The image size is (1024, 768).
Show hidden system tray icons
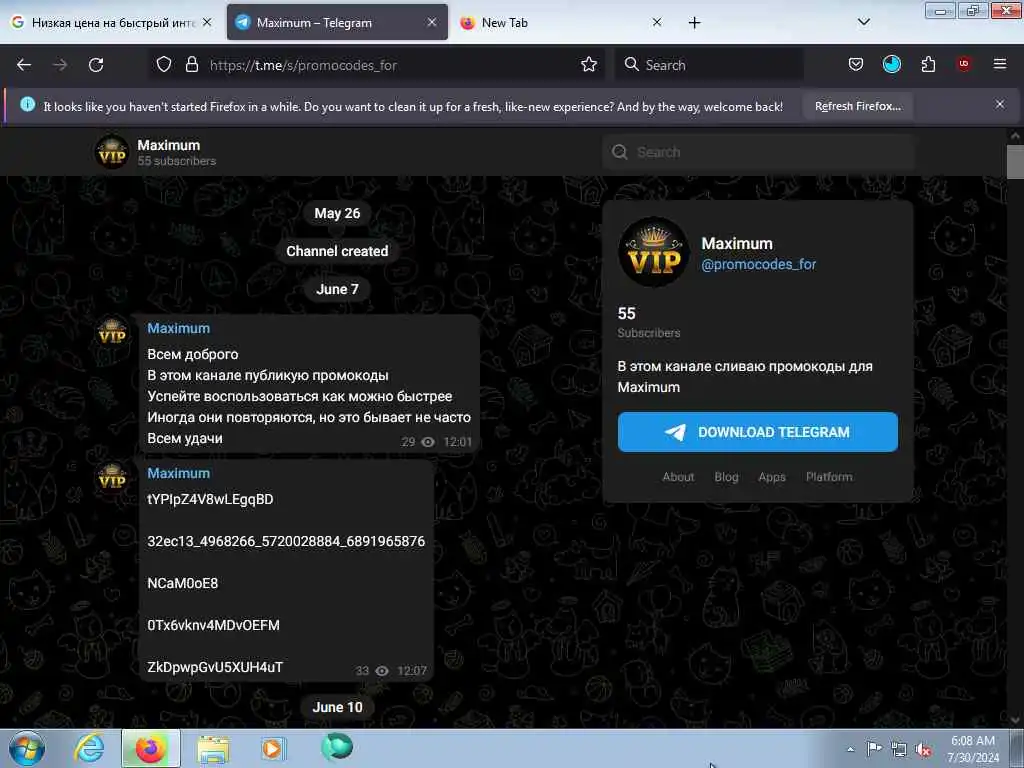[850, 749]
